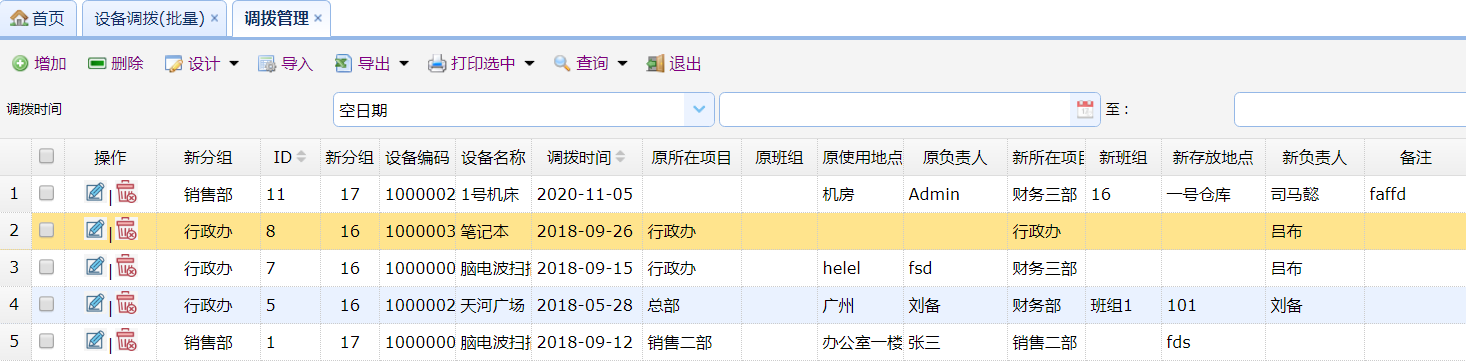Click the 退出 exit toolbar button
This screenshot has height=364, width=1466.
[x=674, y=64]
